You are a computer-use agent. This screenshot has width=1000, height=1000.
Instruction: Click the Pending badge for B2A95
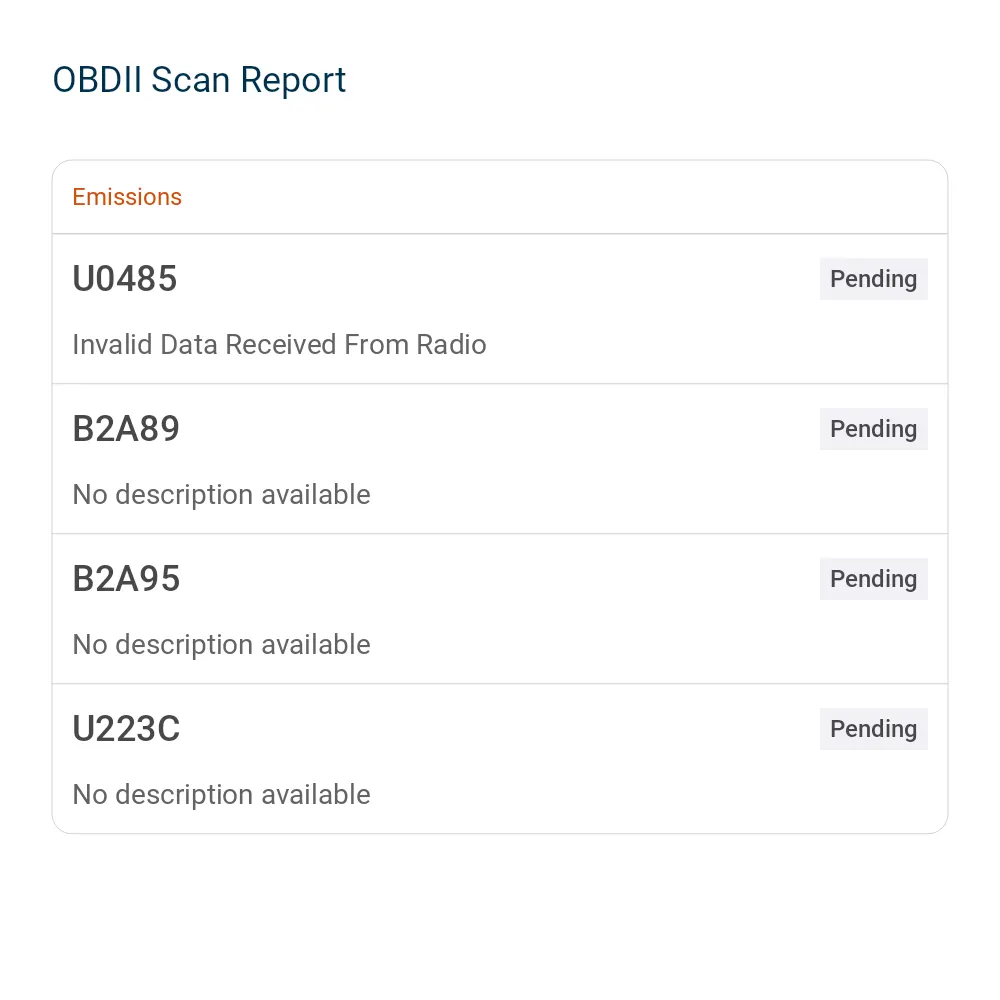(x=873, y=578)
